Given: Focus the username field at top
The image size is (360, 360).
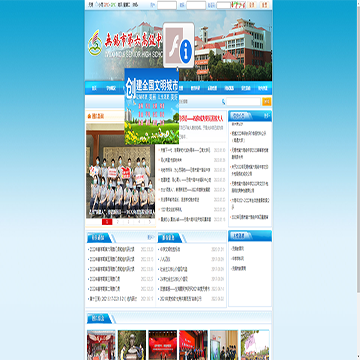Looking at the screenshot, I should pos(167,5).
